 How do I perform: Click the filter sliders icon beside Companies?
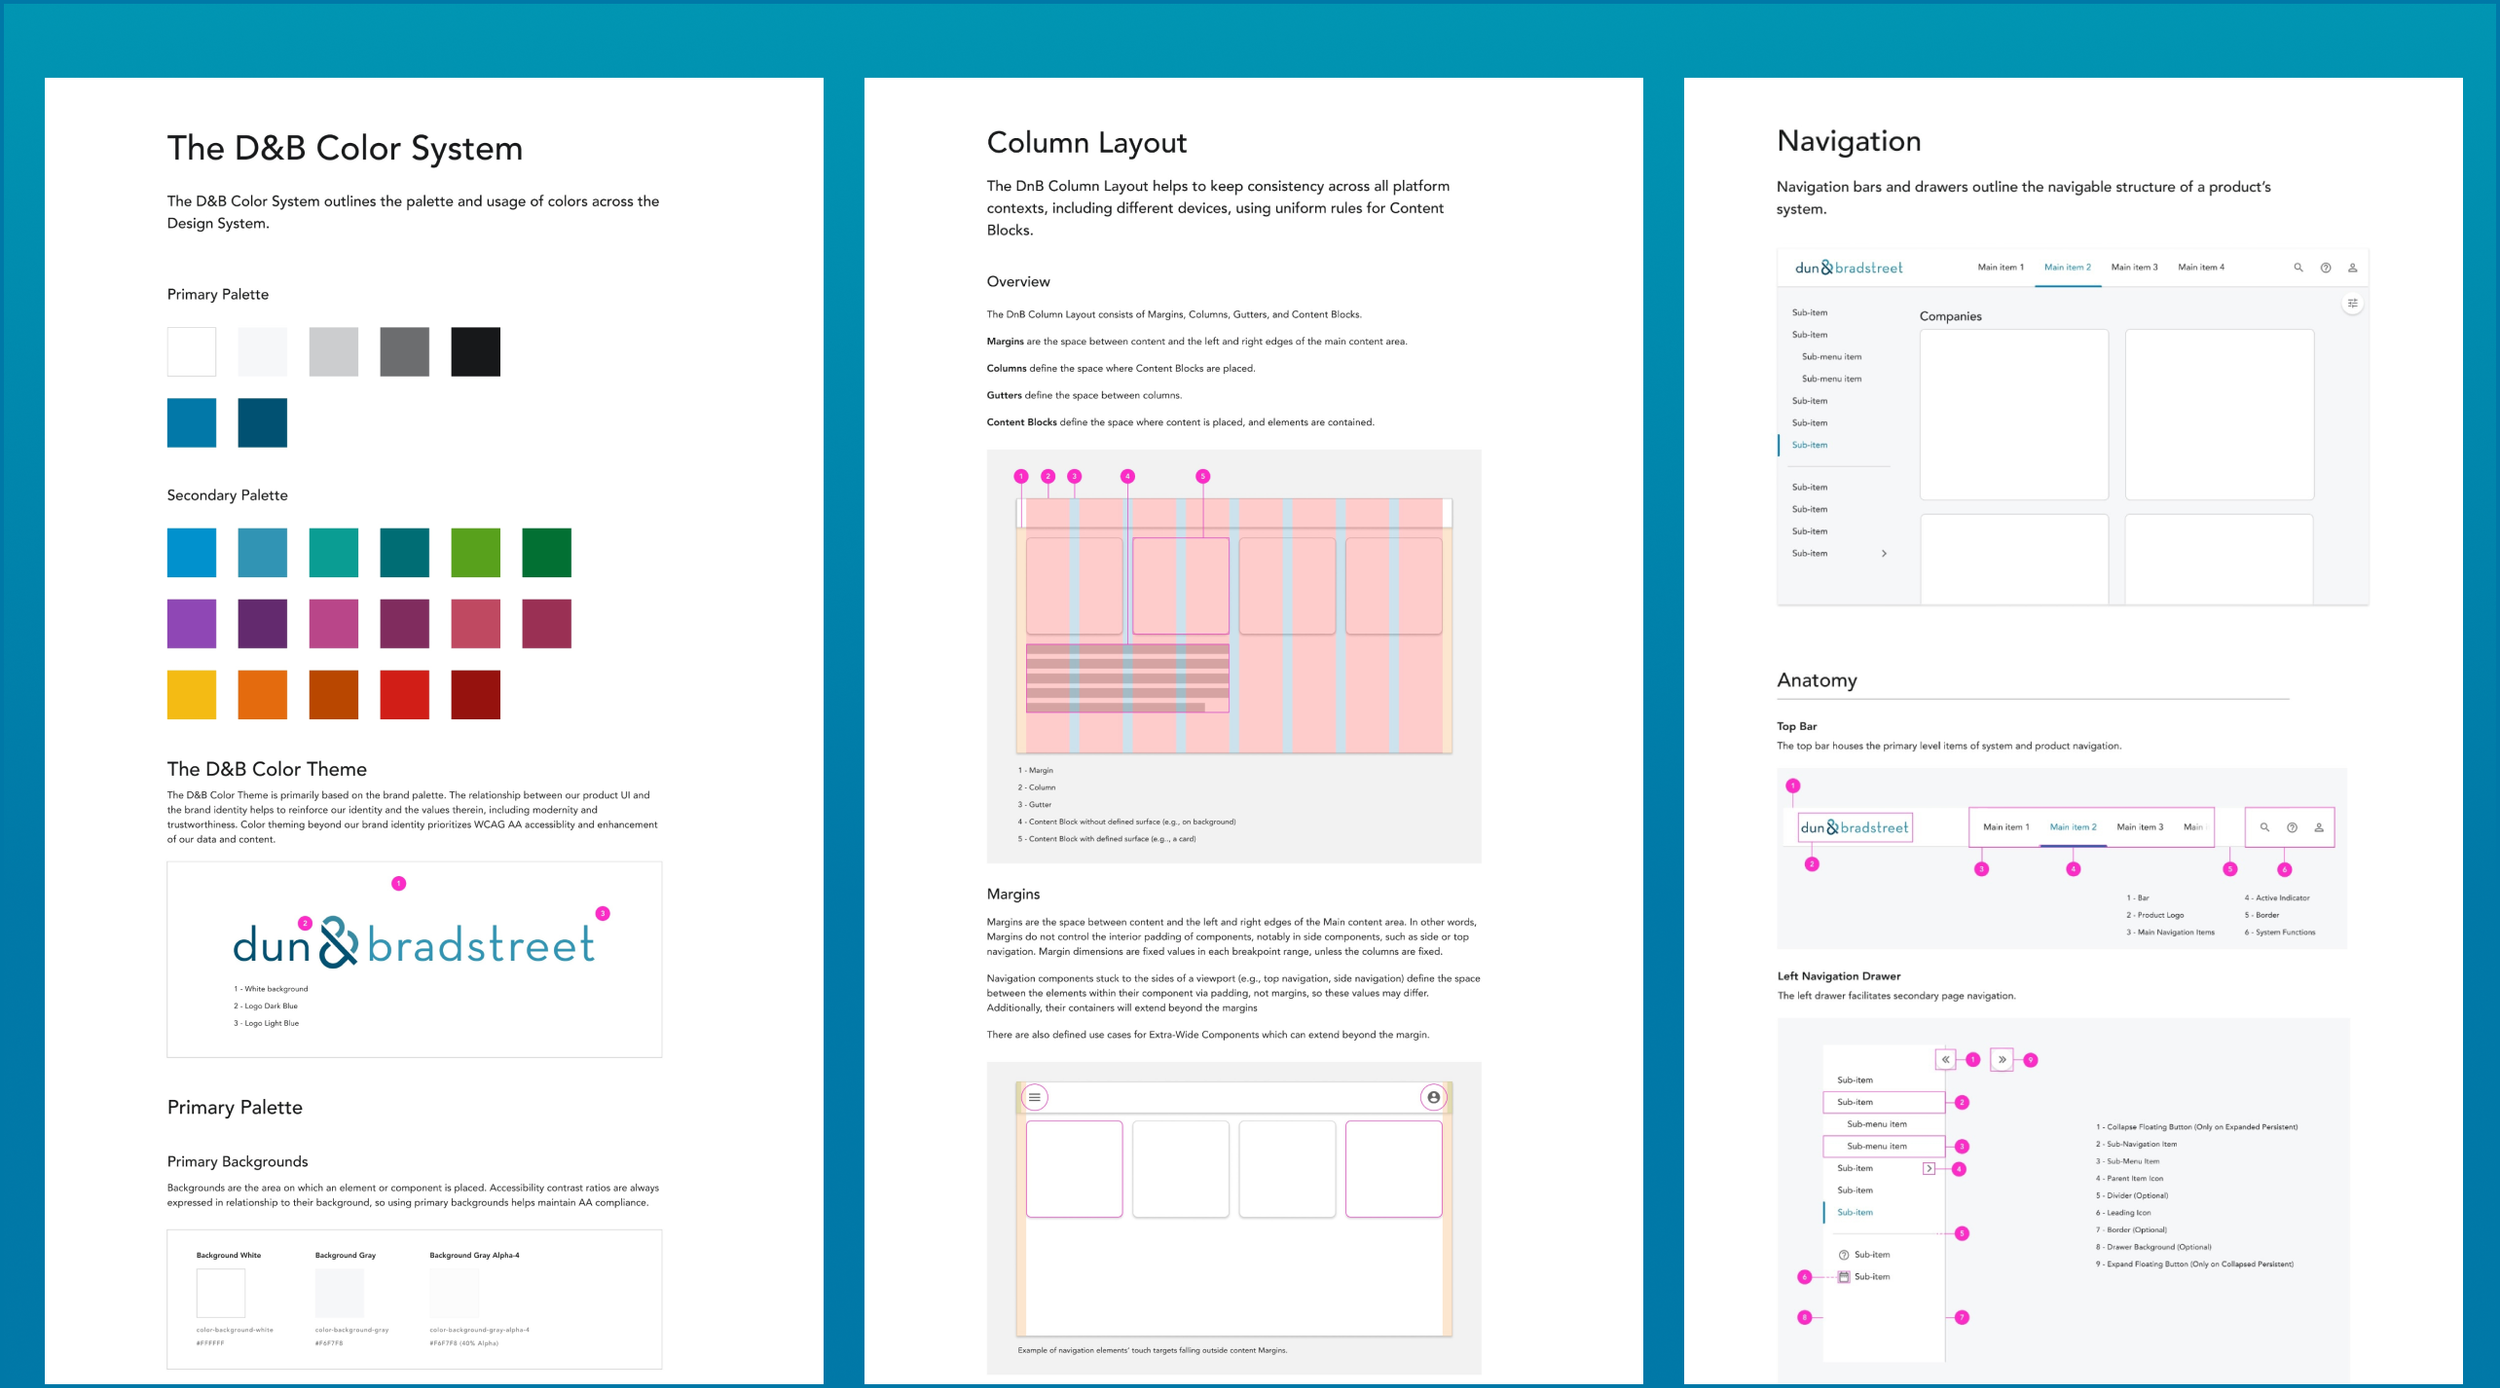point(2352,304)
